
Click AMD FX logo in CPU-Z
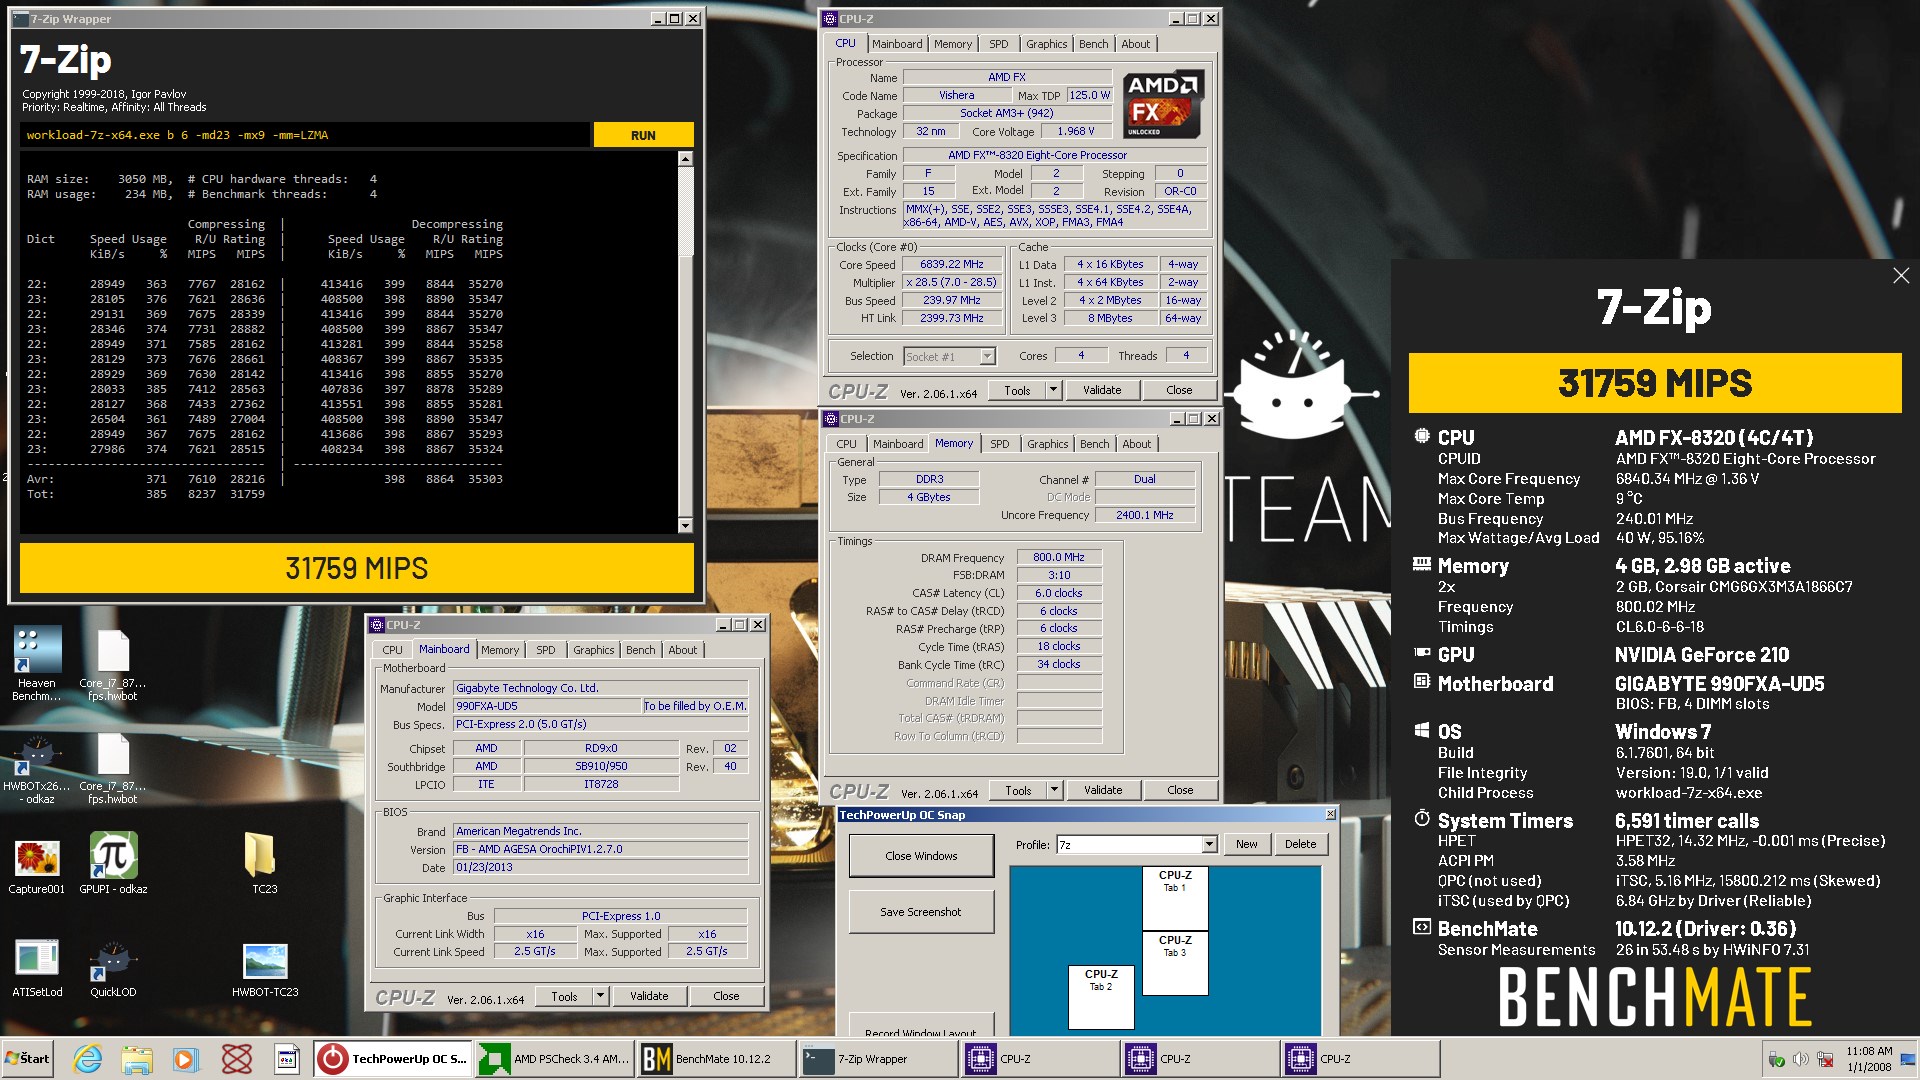tap(1162, 104)
